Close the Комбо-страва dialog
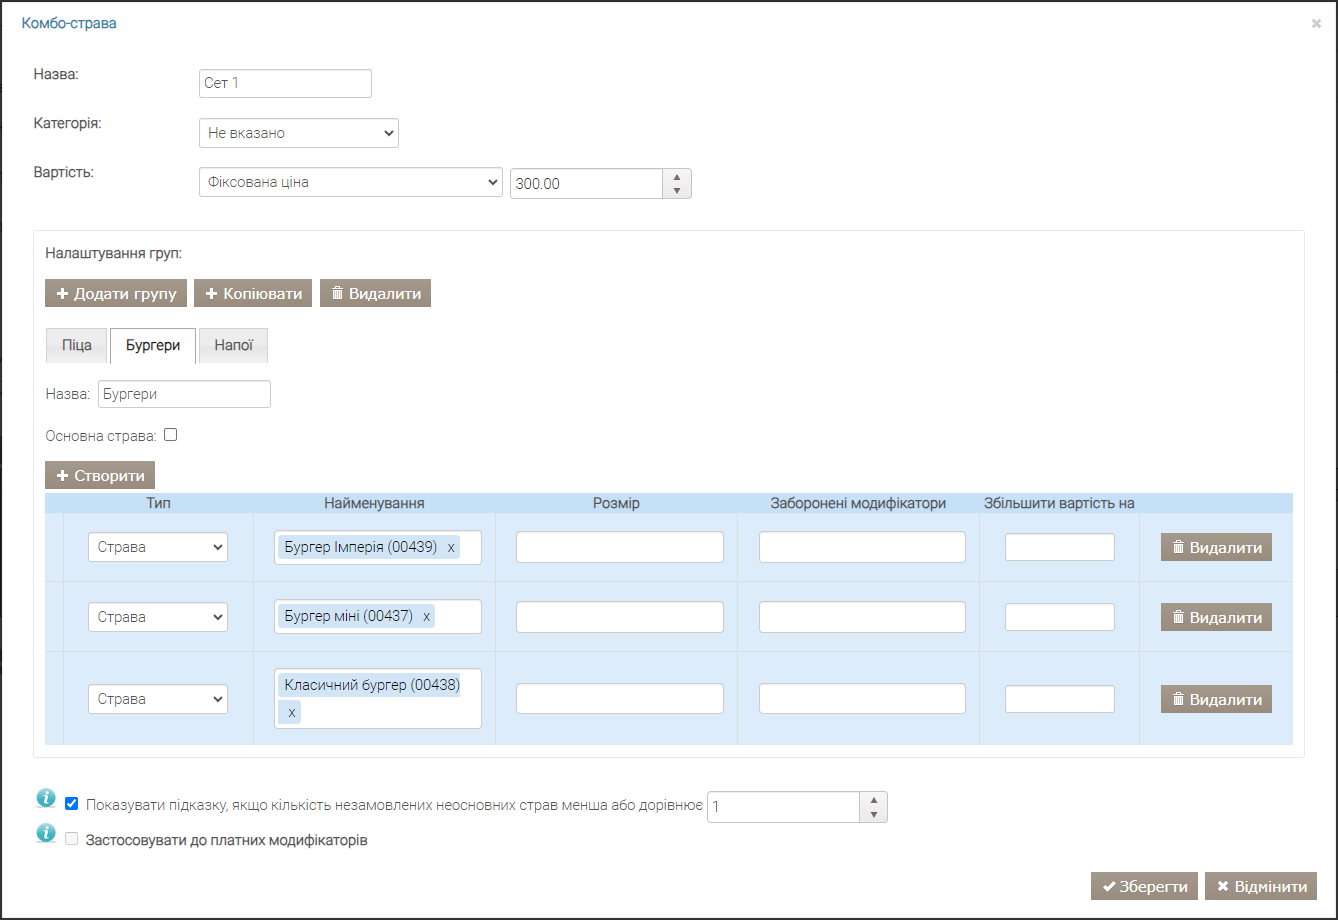1338x920 pixels. 1316,23
